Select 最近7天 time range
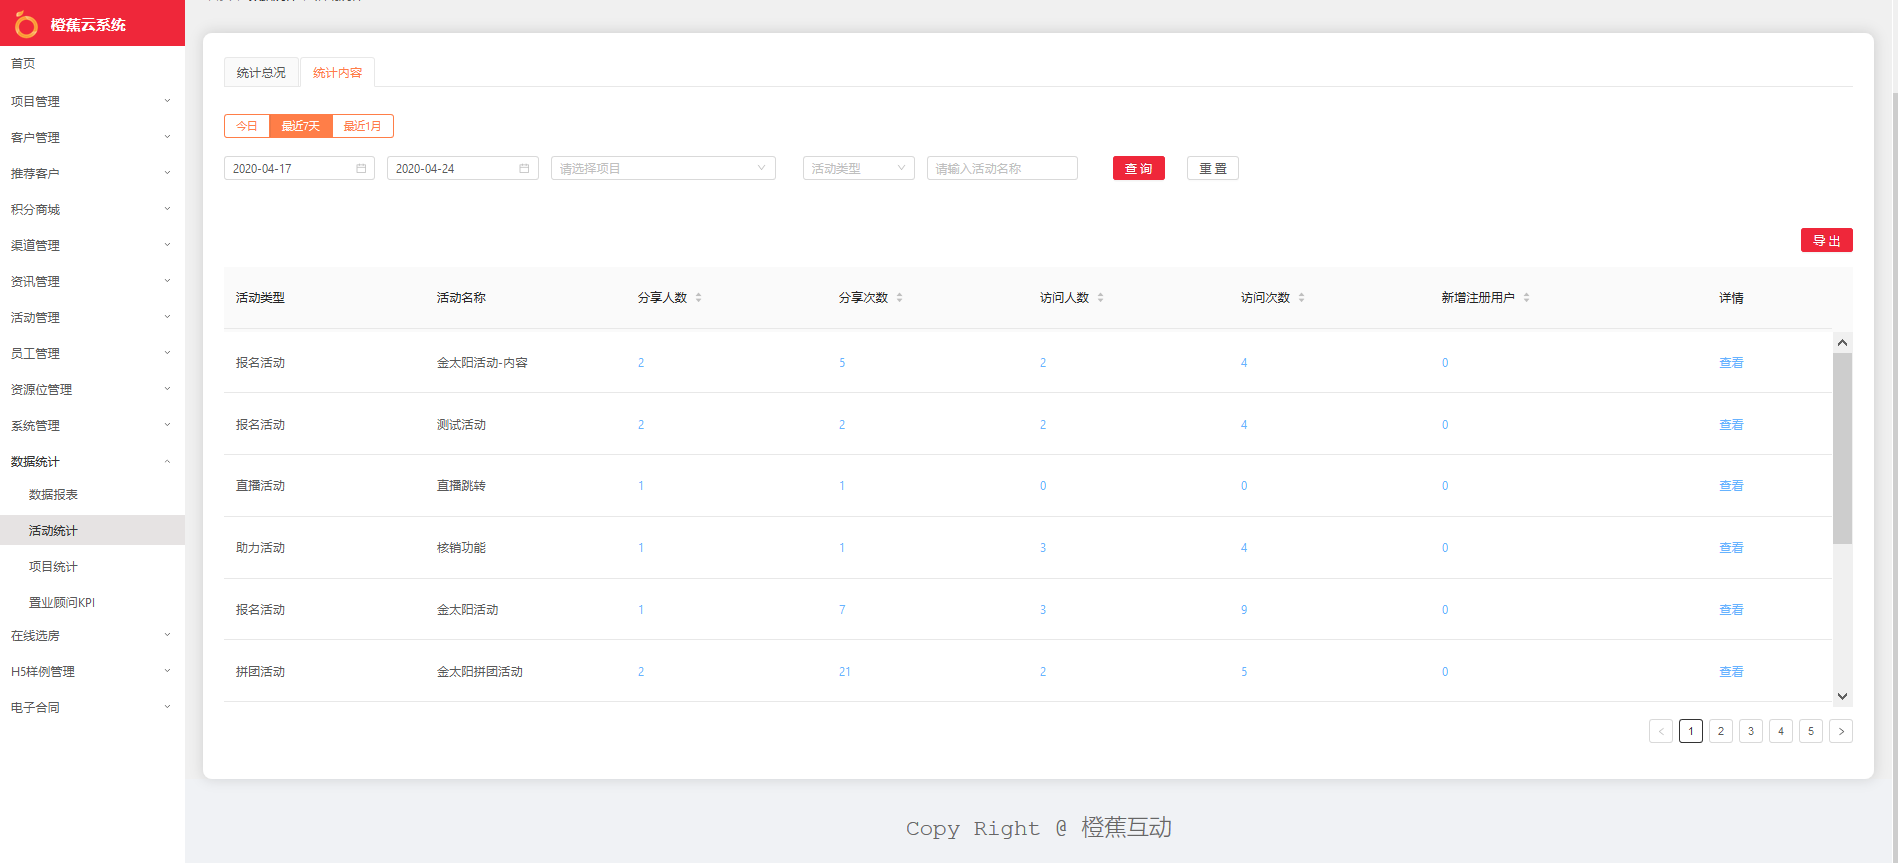 [301, 126]
